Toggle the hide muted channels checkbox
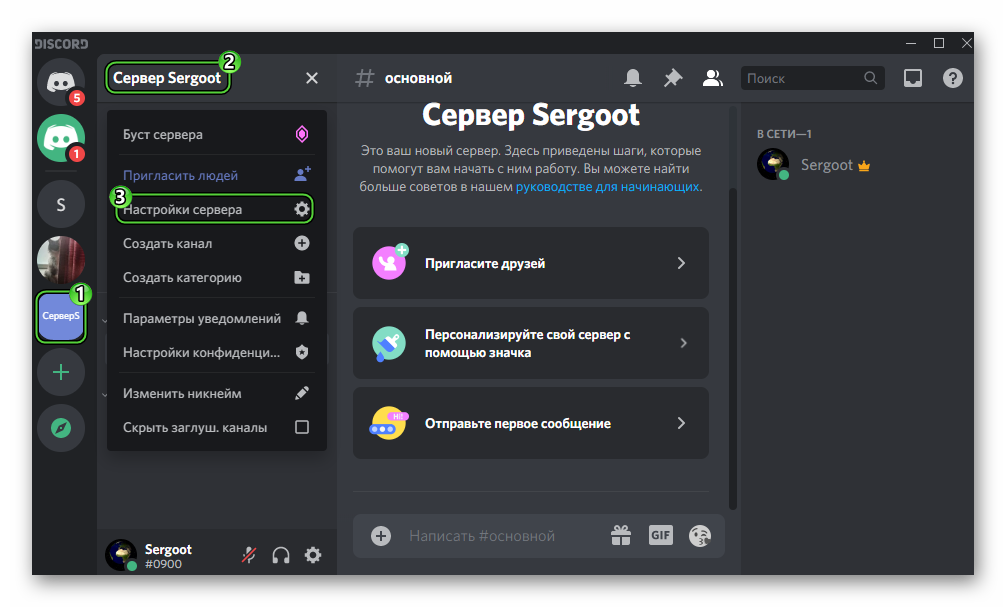1006x607 pixels. pyautogui.click(x=302, y=427)
